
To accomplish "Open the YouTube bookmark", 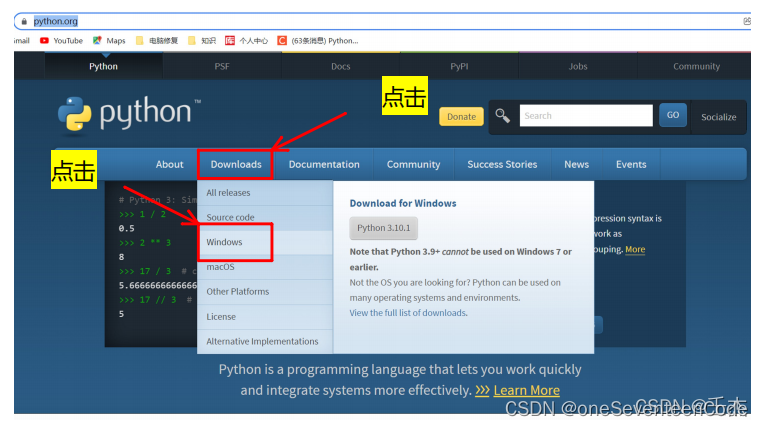I will pyautogui.click(x=61, y=40).
